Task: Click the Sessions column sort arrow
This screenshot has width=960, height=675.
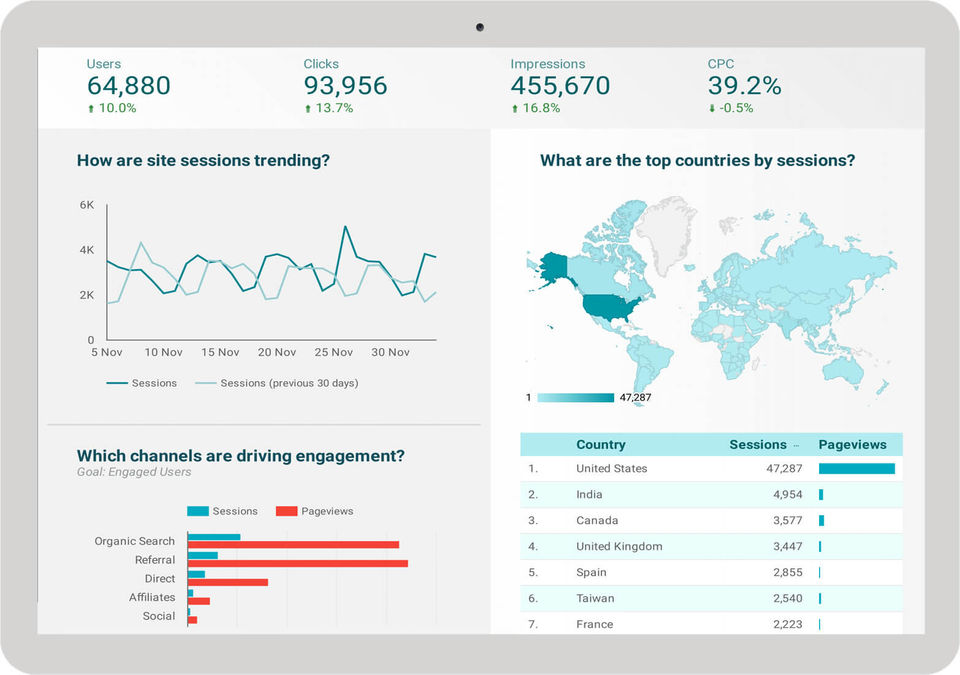Action: click(796, 445)
